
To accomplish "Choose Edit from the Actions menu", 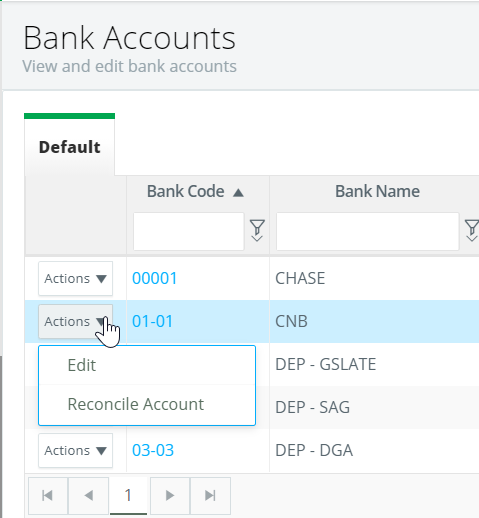I will point(147,365).
